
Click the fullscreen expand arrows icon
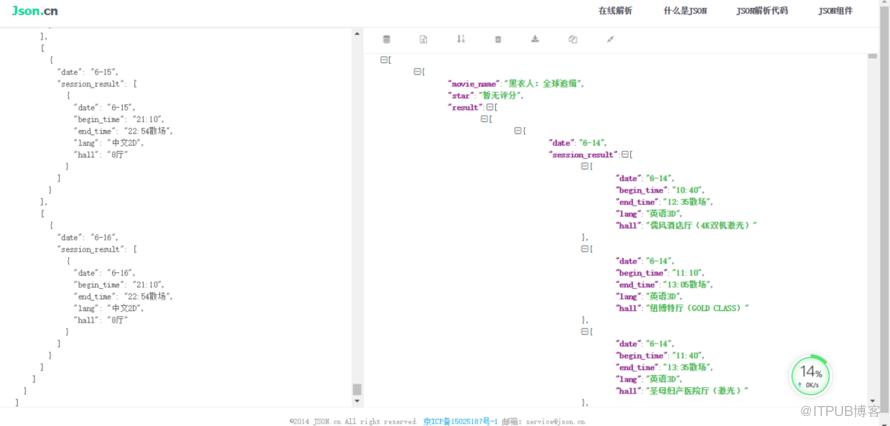click(610, 39)
